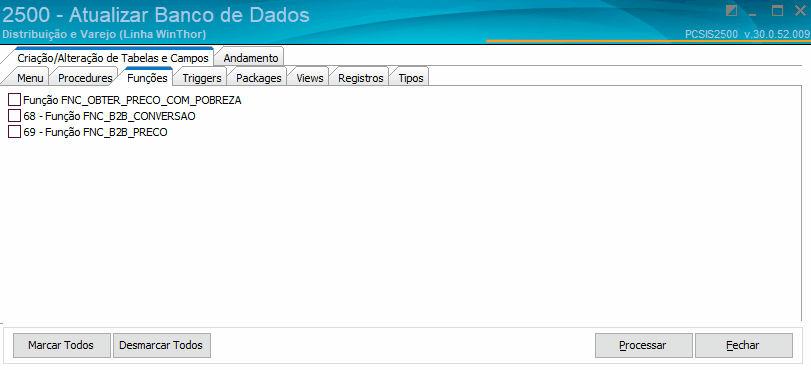Switch to the Procedures tab

[85, 78]
